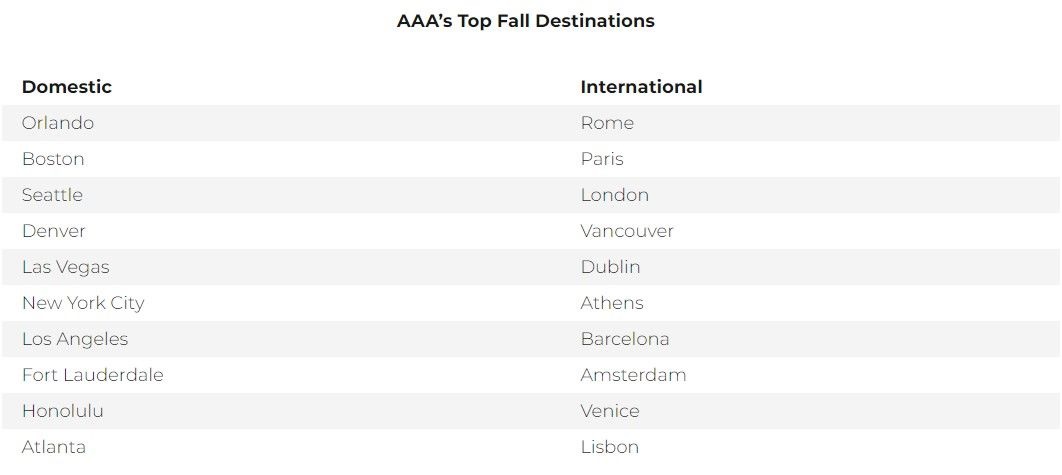Click Fort Lauderdale in the table
1062x475 pixels.
pyautogui.click(x=93, y=375)
